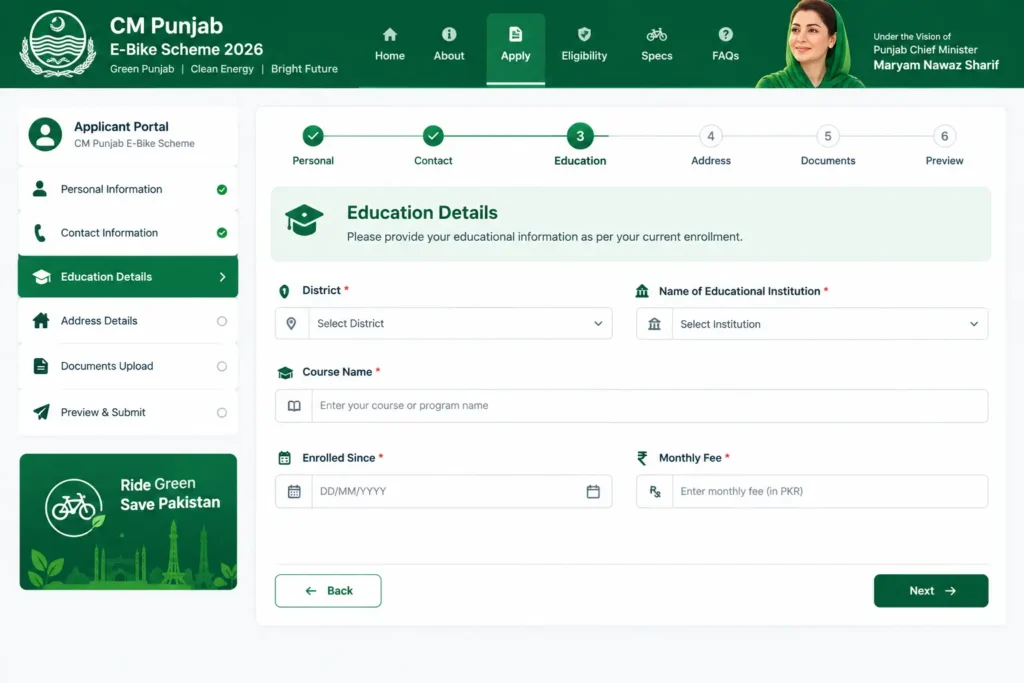Screen dimensions: 1024x683
Task: Click the Monthly Fee input field
Action: [x=812, y=492]
